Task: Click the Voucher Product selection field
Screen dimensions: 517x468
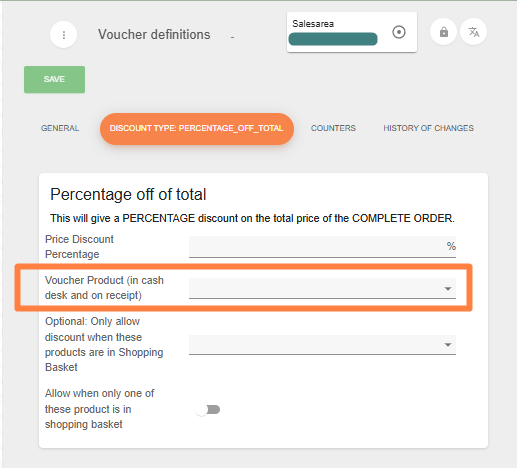Action: [322, 288]
